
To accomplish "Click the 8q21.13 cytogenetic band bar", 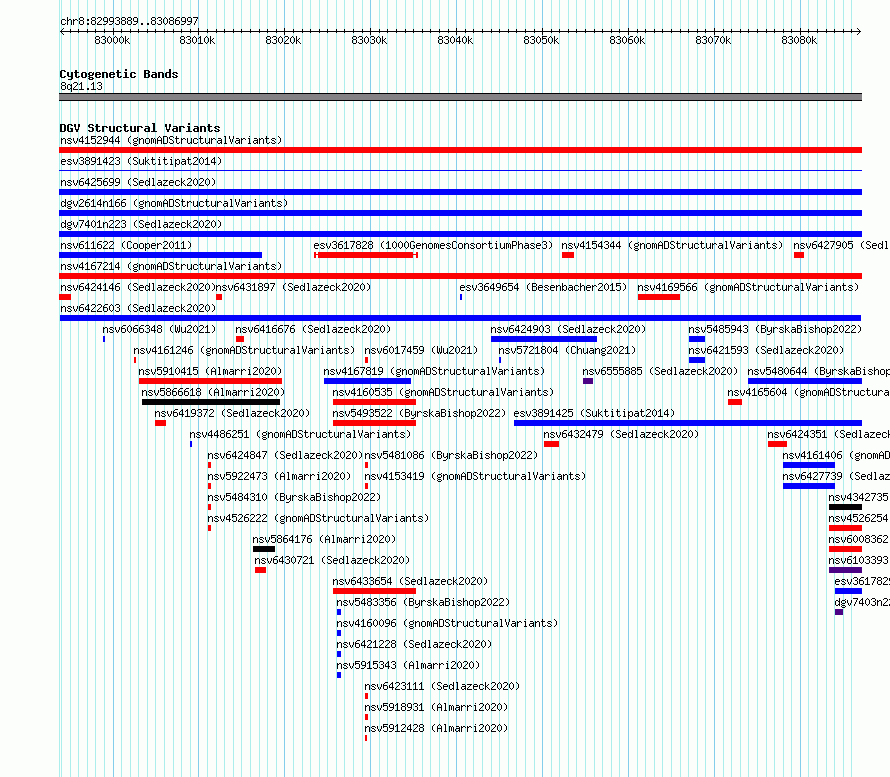I will (x=460, y=97).
